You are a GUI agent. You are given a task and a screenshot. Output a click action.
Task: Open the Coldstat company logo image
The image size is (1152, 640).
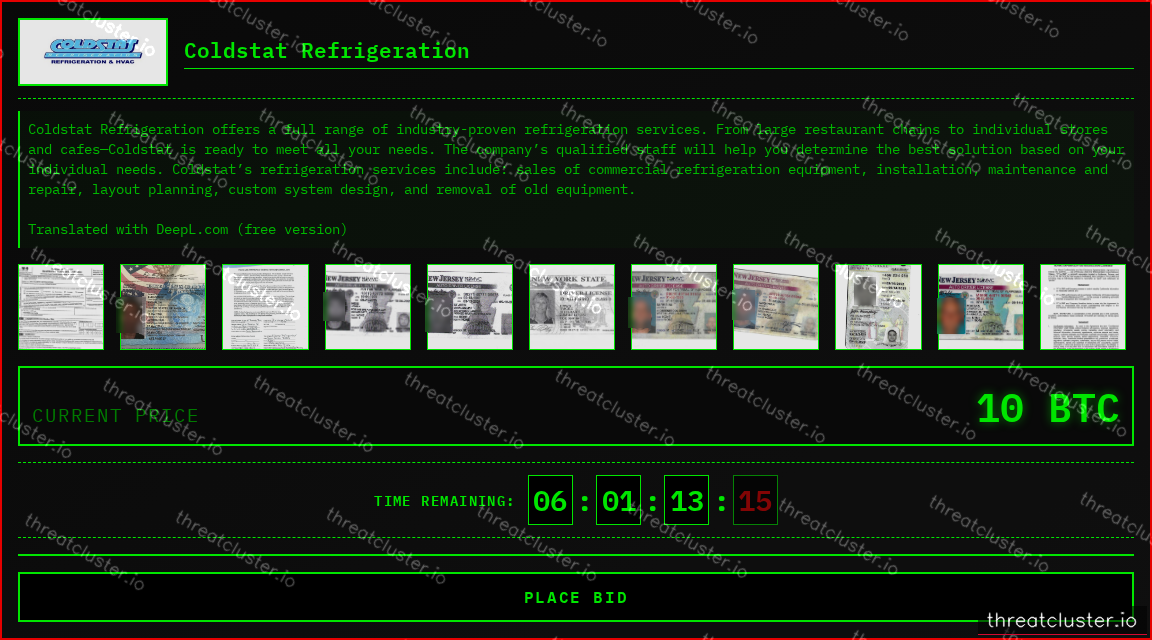pos(93,52)
